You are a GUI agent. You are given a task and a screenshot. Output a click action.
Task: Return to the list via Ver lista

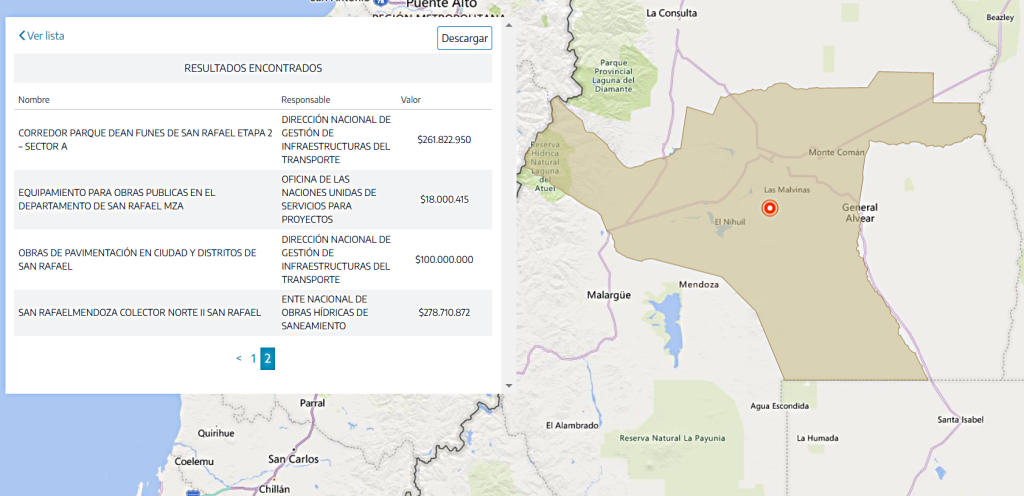pyautogui.click(x=45, y=36)
